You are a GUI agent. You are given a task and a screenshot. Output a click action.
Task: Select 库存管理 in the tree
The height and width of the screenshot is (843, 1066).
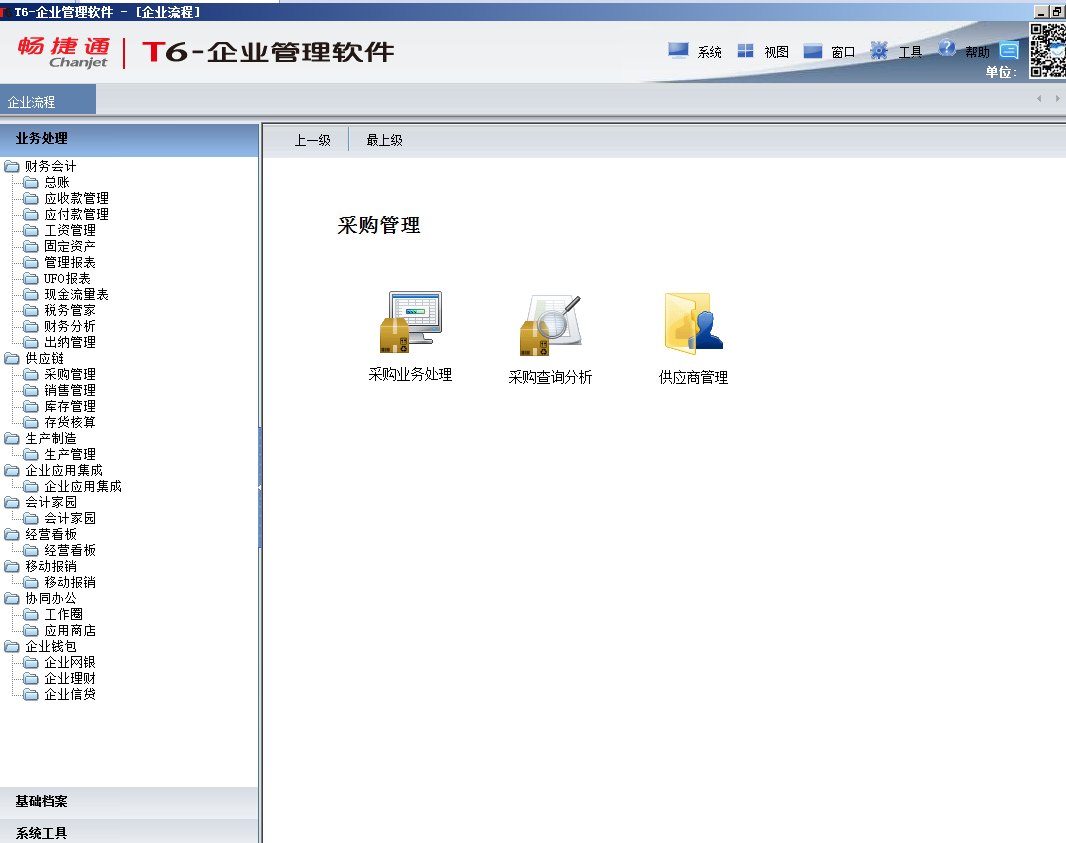click(x=70, y=407)
